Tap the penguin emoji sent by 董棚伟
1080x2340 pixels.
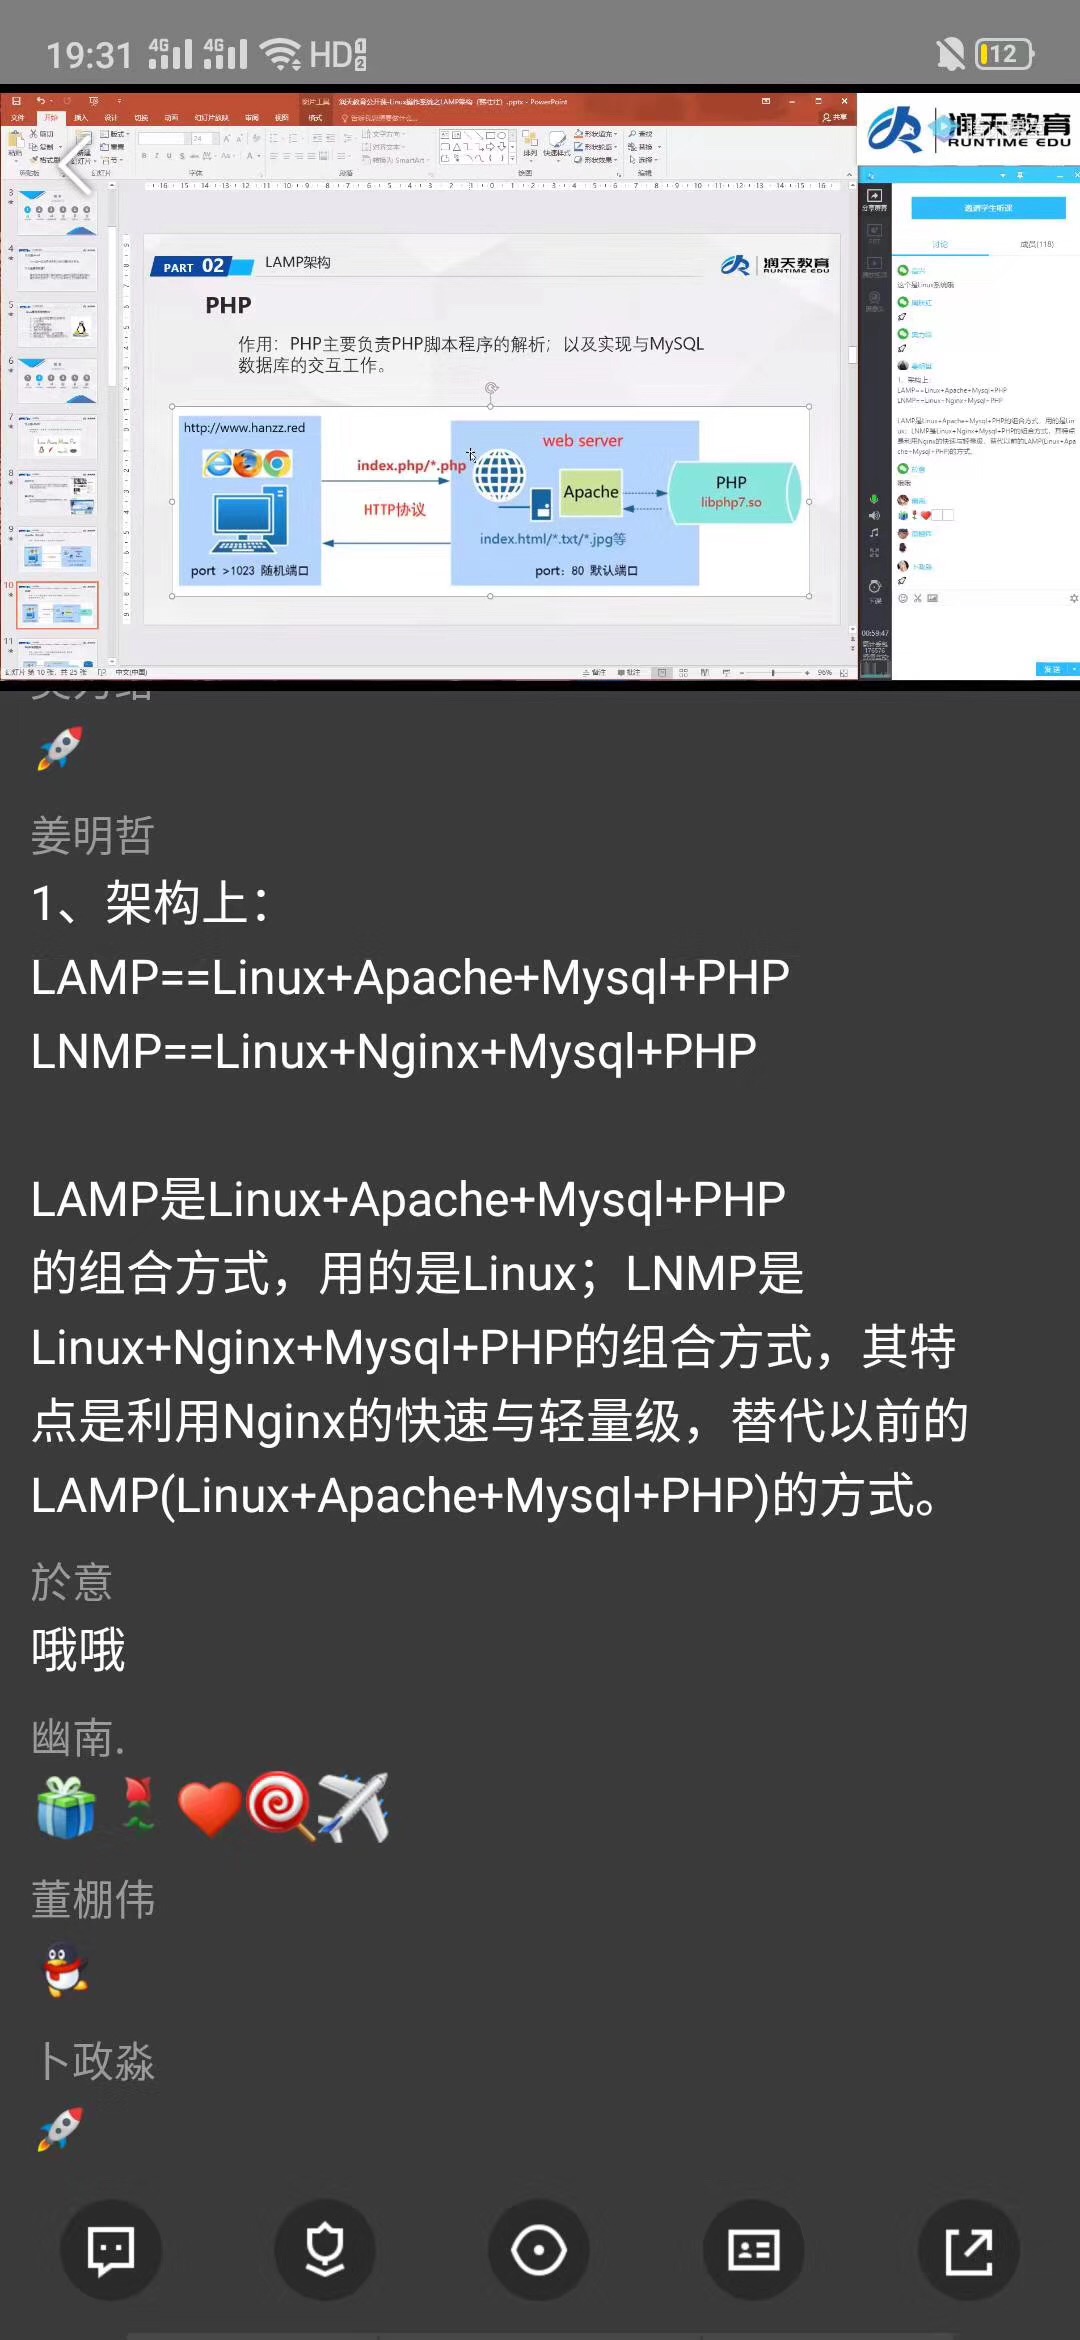point(66,1969)
